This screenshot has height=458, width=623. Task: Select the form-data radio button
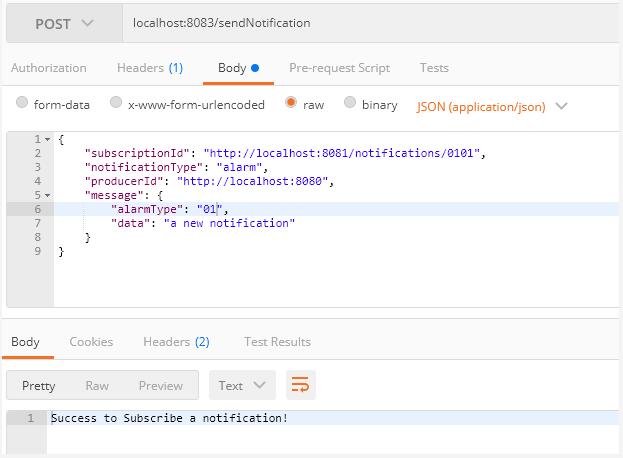click(x=22, y=104)
